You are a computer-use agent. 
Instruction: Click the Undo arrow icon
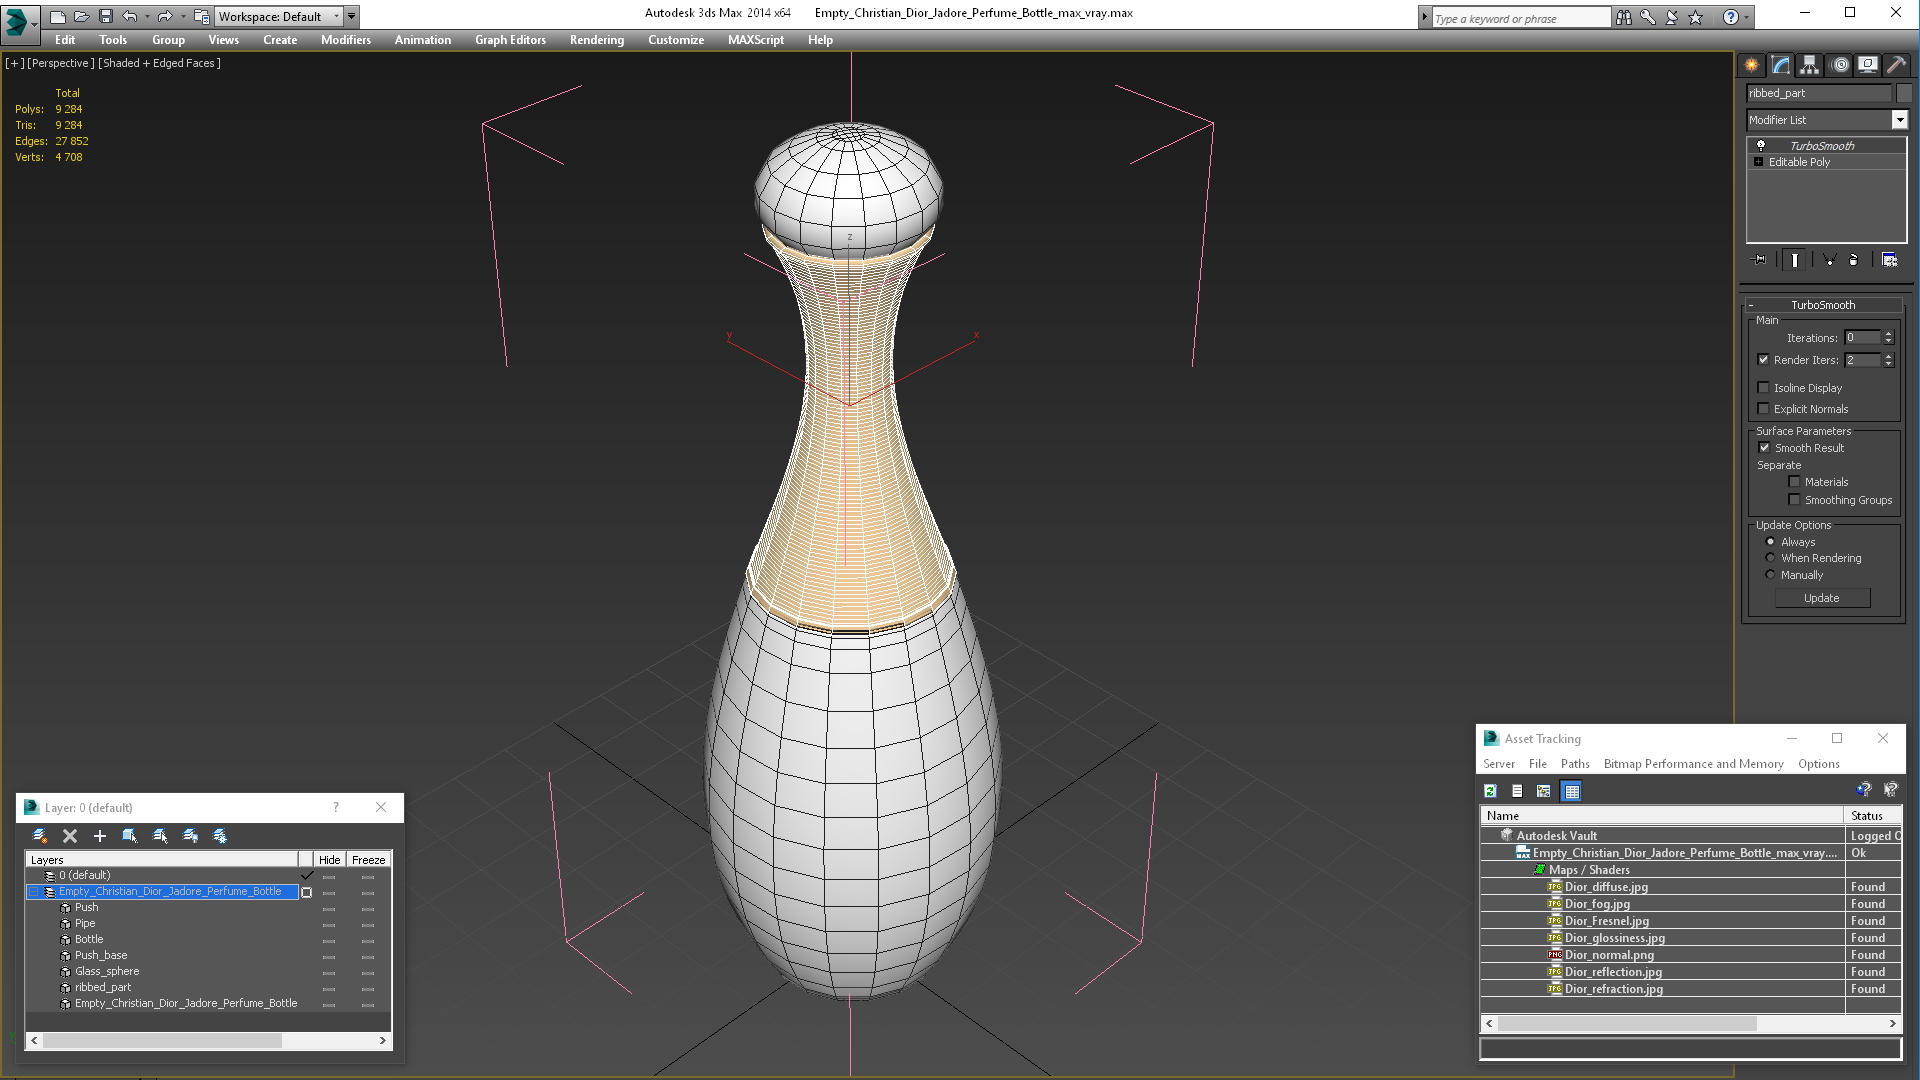[x=130, y=16]
